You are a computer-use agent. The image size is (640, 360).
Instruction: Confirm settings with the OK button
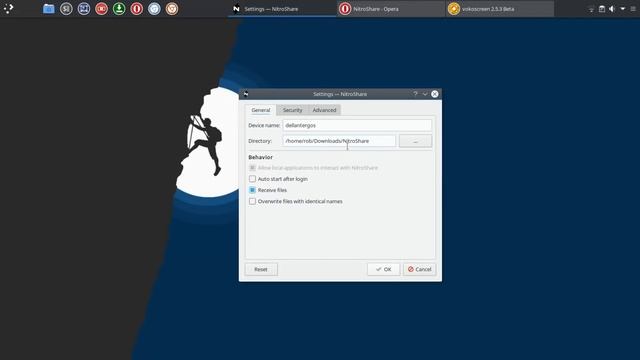coord(383,269)
